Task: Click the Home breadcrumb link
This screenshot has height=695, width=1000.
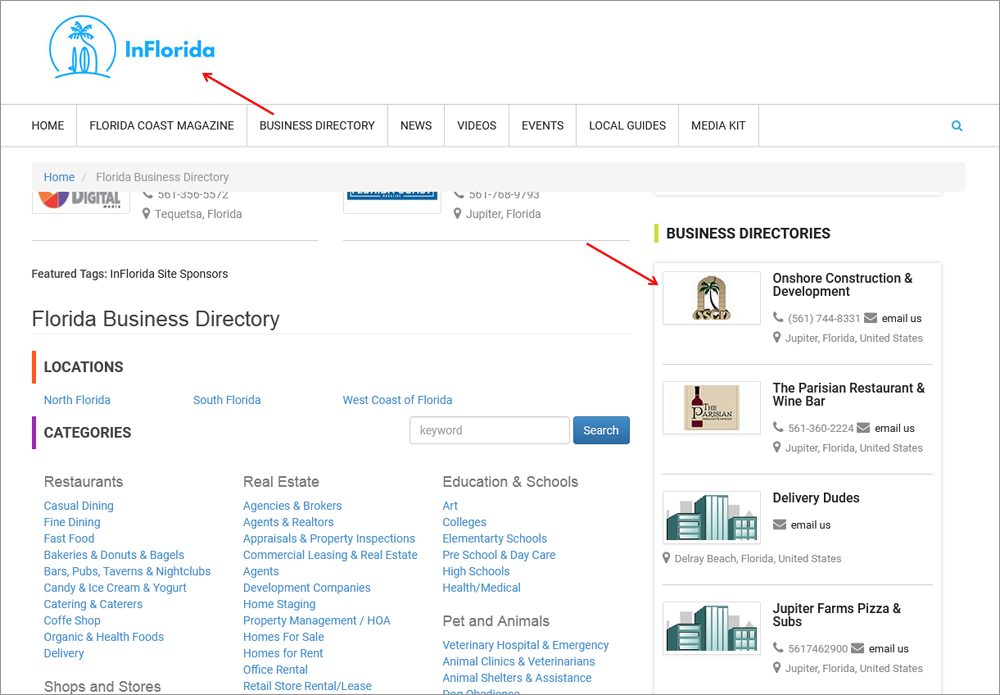Action: click(59, 177)
